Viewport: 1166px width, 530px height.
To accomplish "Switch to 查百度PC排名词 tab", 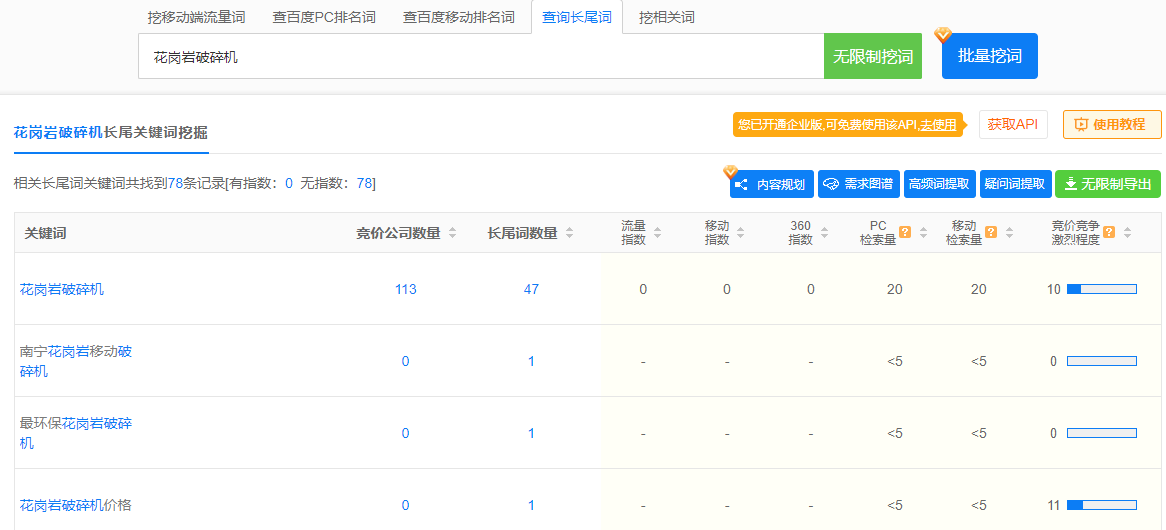I will click(x=324, y=17).
